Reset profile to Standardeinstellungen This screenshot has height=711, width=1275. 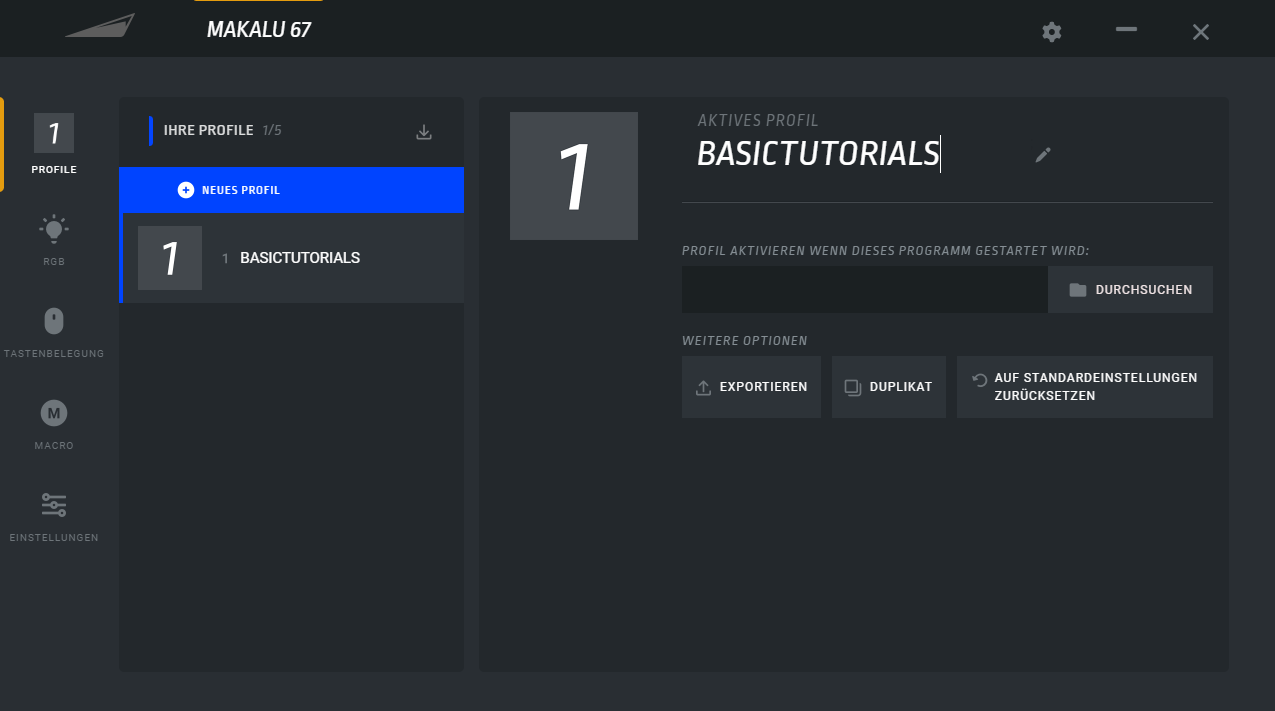(x=1084, y=387)
